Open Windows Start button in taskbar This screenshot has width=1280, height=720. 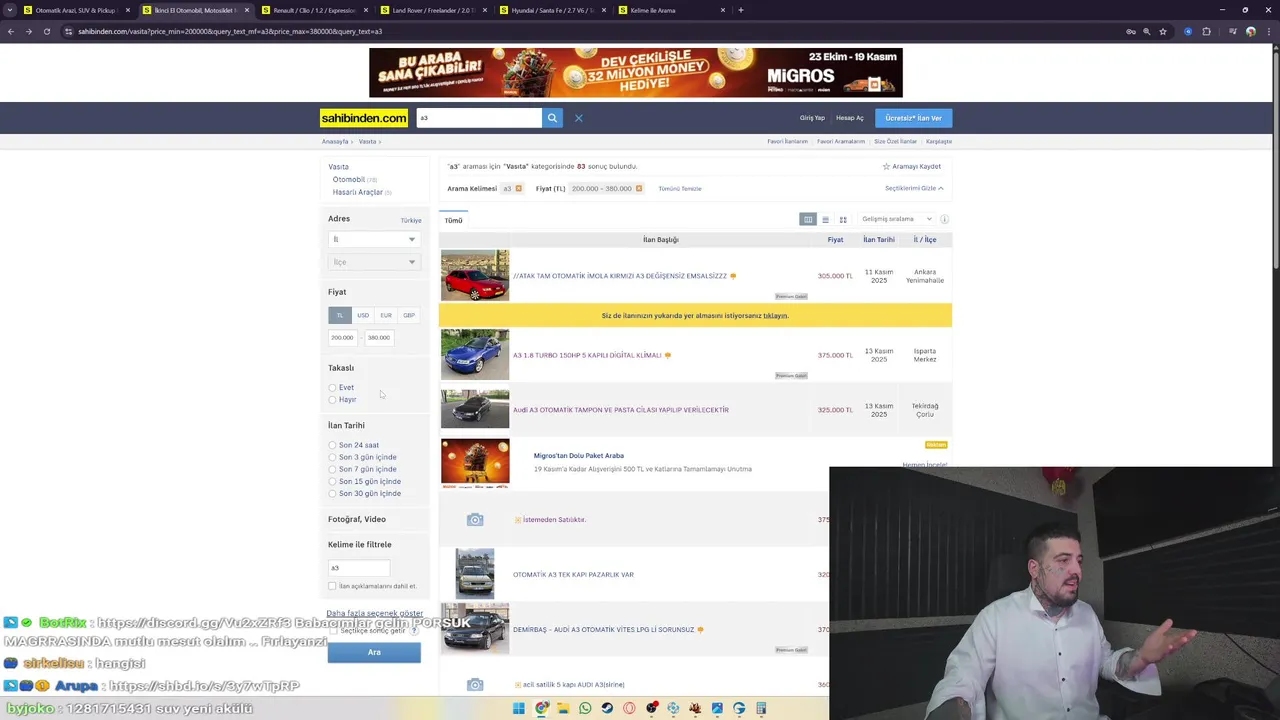519,708
